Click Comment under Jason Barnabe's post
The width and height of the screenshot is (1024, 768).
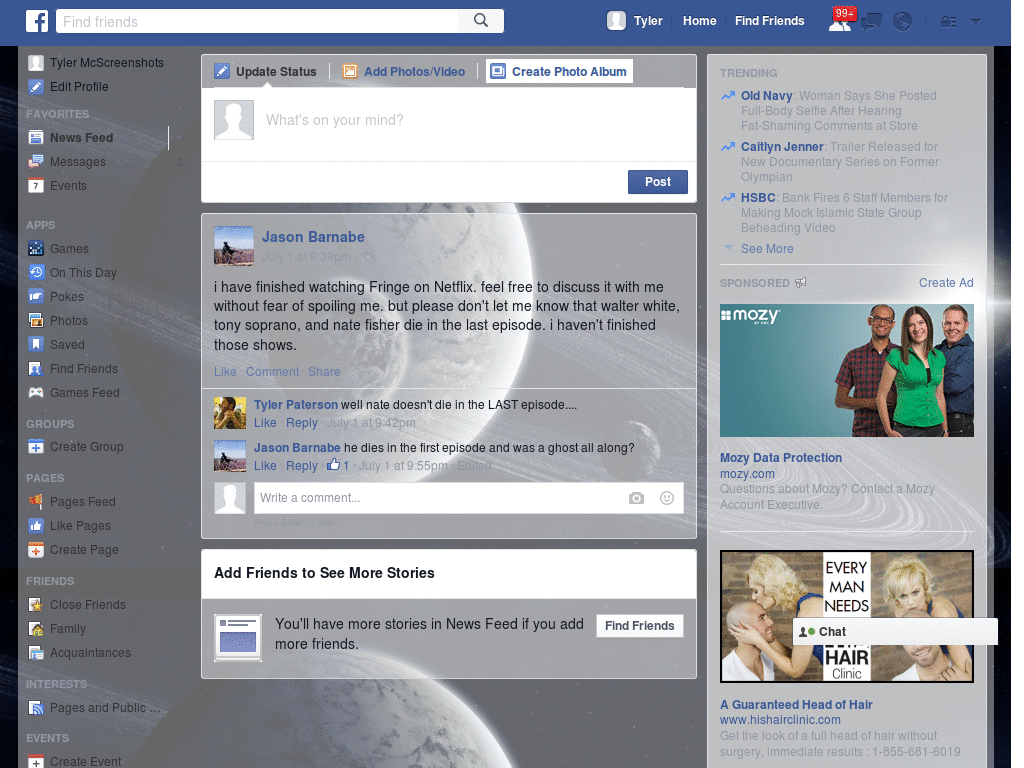[272, 372]
